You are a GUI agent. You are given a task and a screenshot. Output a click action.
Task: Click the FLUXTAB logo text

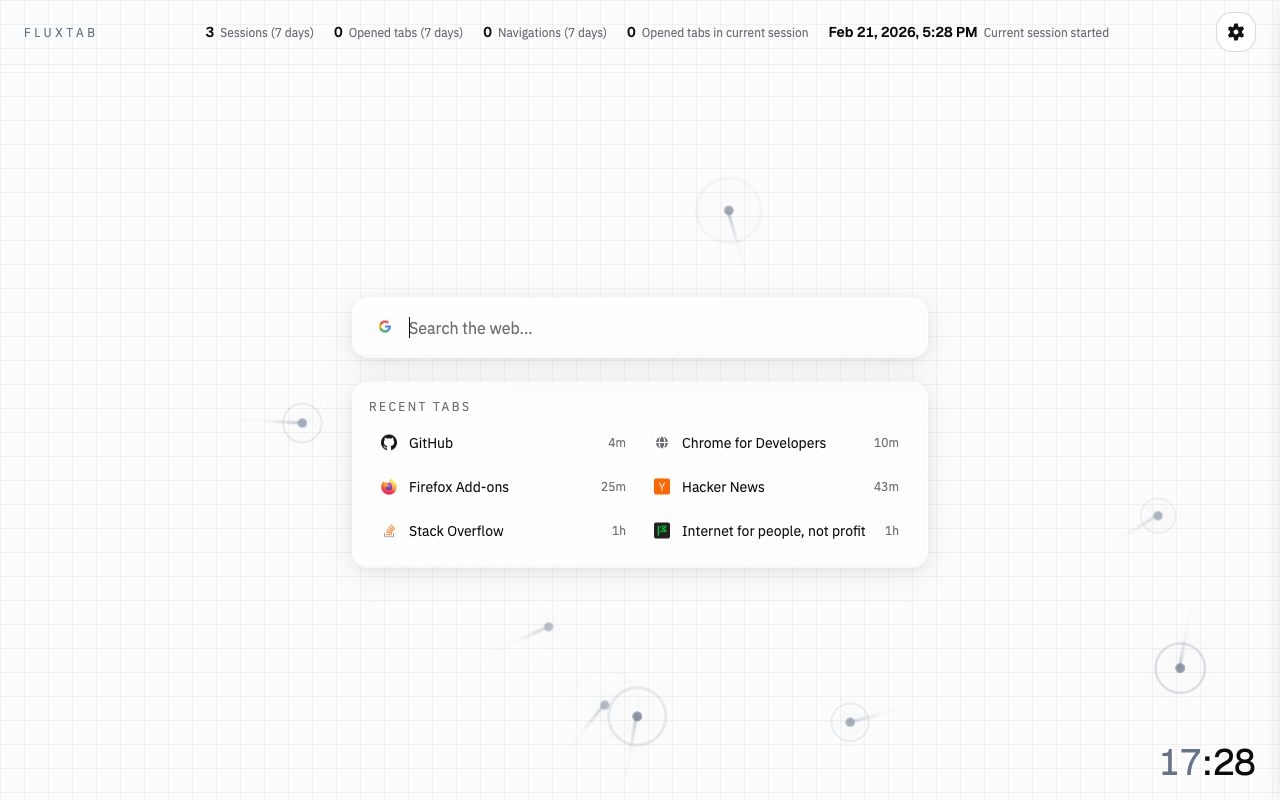[60, 32]
